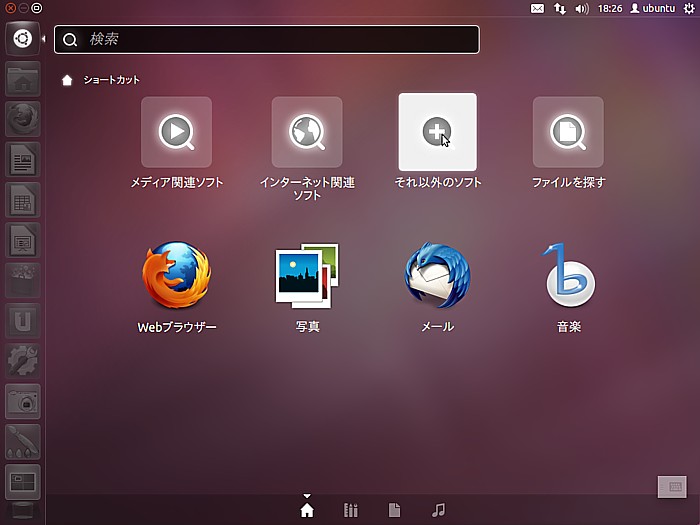Open the メディア関連ソフト media apps shortcut
The width and height of the screenshot is (700, 525).
pyautogui.click(x=176, y=132)
